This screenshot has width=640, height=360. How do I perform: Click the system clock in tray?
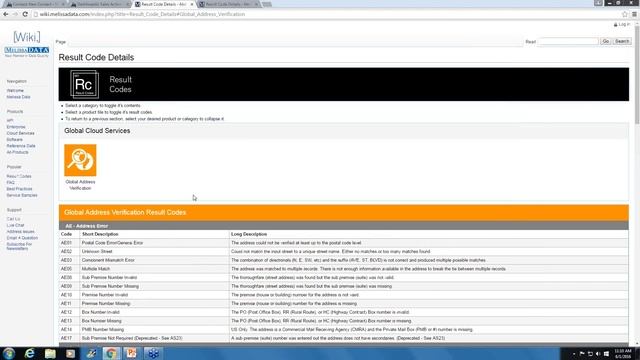(622, 353)
